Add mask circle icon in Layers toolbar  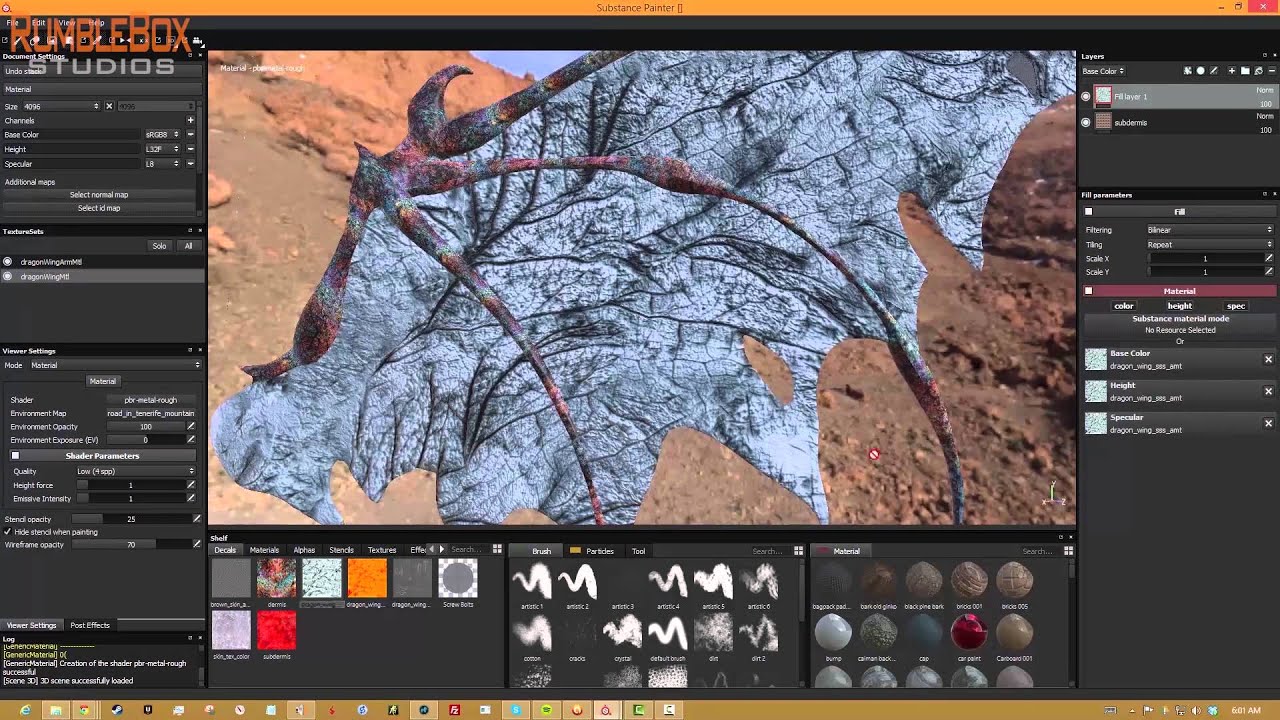1201,71
